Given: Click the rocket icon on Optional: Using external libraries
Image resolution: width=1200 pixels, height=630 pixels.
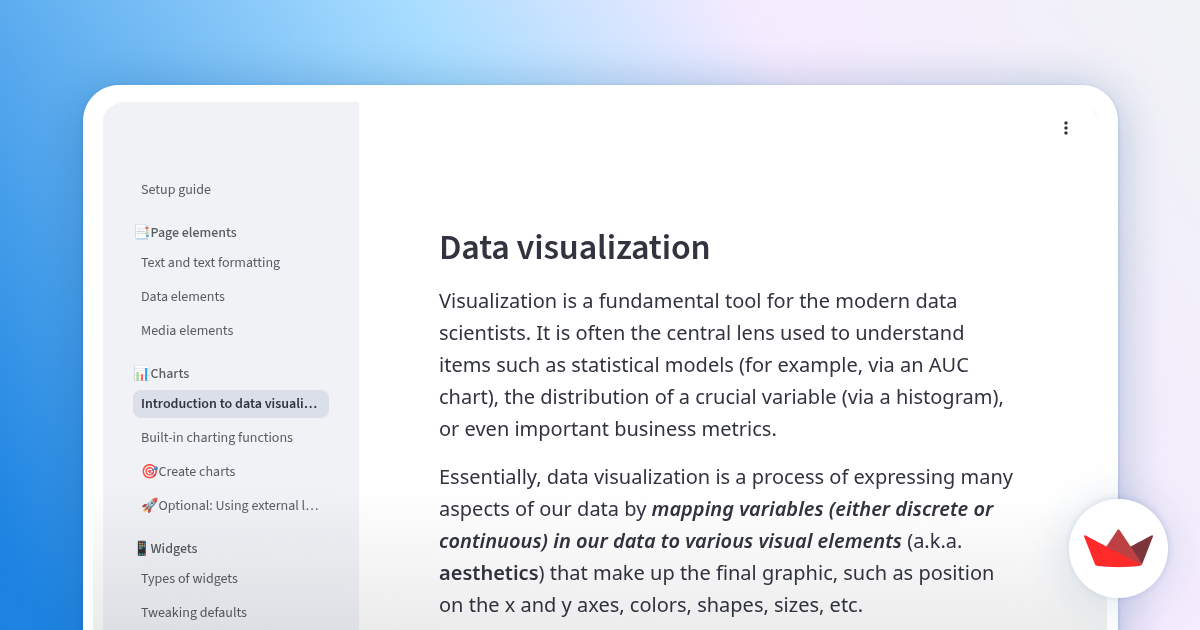Looking at the screenshot, I should [149, 505].
